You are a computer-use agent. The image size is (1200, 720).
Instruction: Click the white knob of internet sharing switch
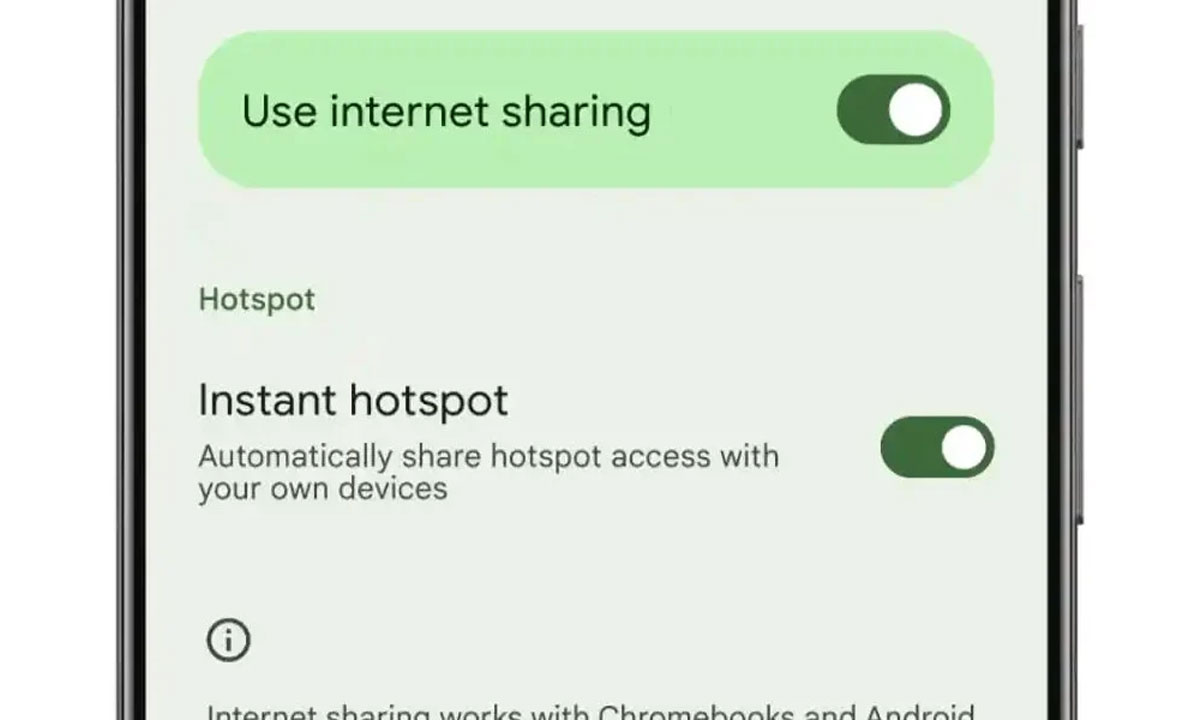point(917,110)
